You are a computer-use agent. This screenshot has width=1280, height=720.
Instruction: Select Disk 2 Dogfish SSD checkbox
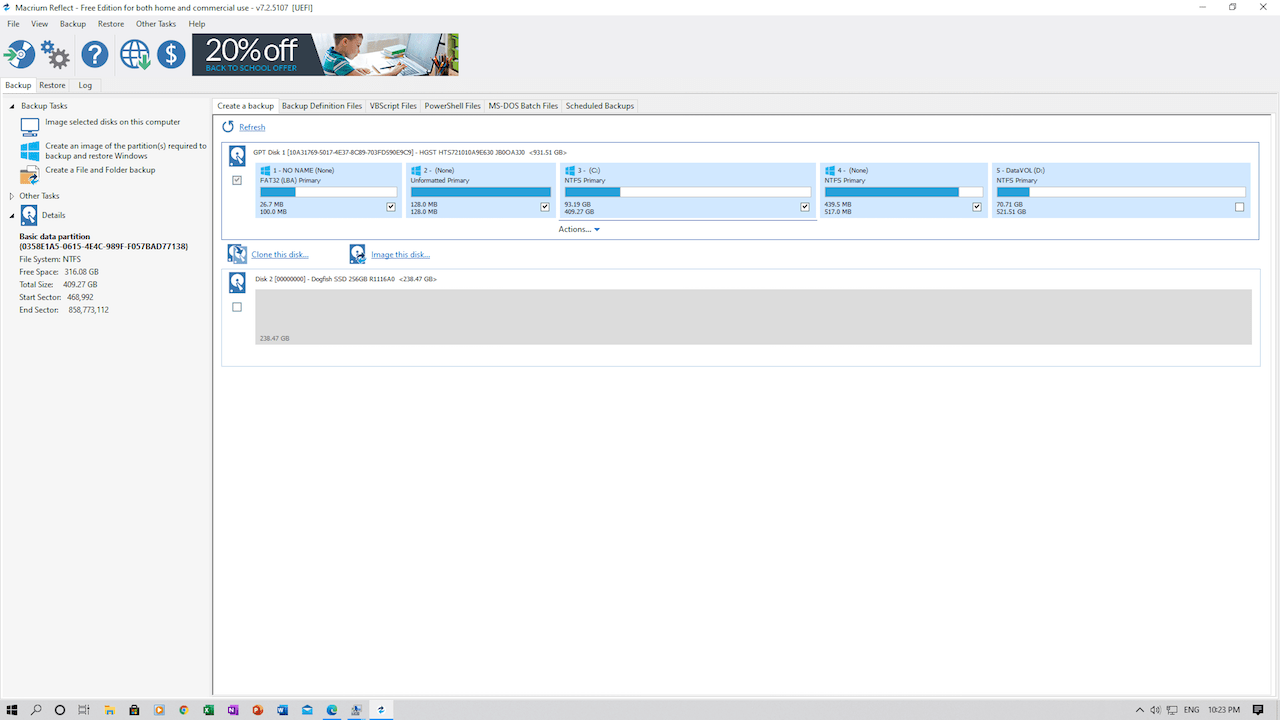tap(237, 307)
